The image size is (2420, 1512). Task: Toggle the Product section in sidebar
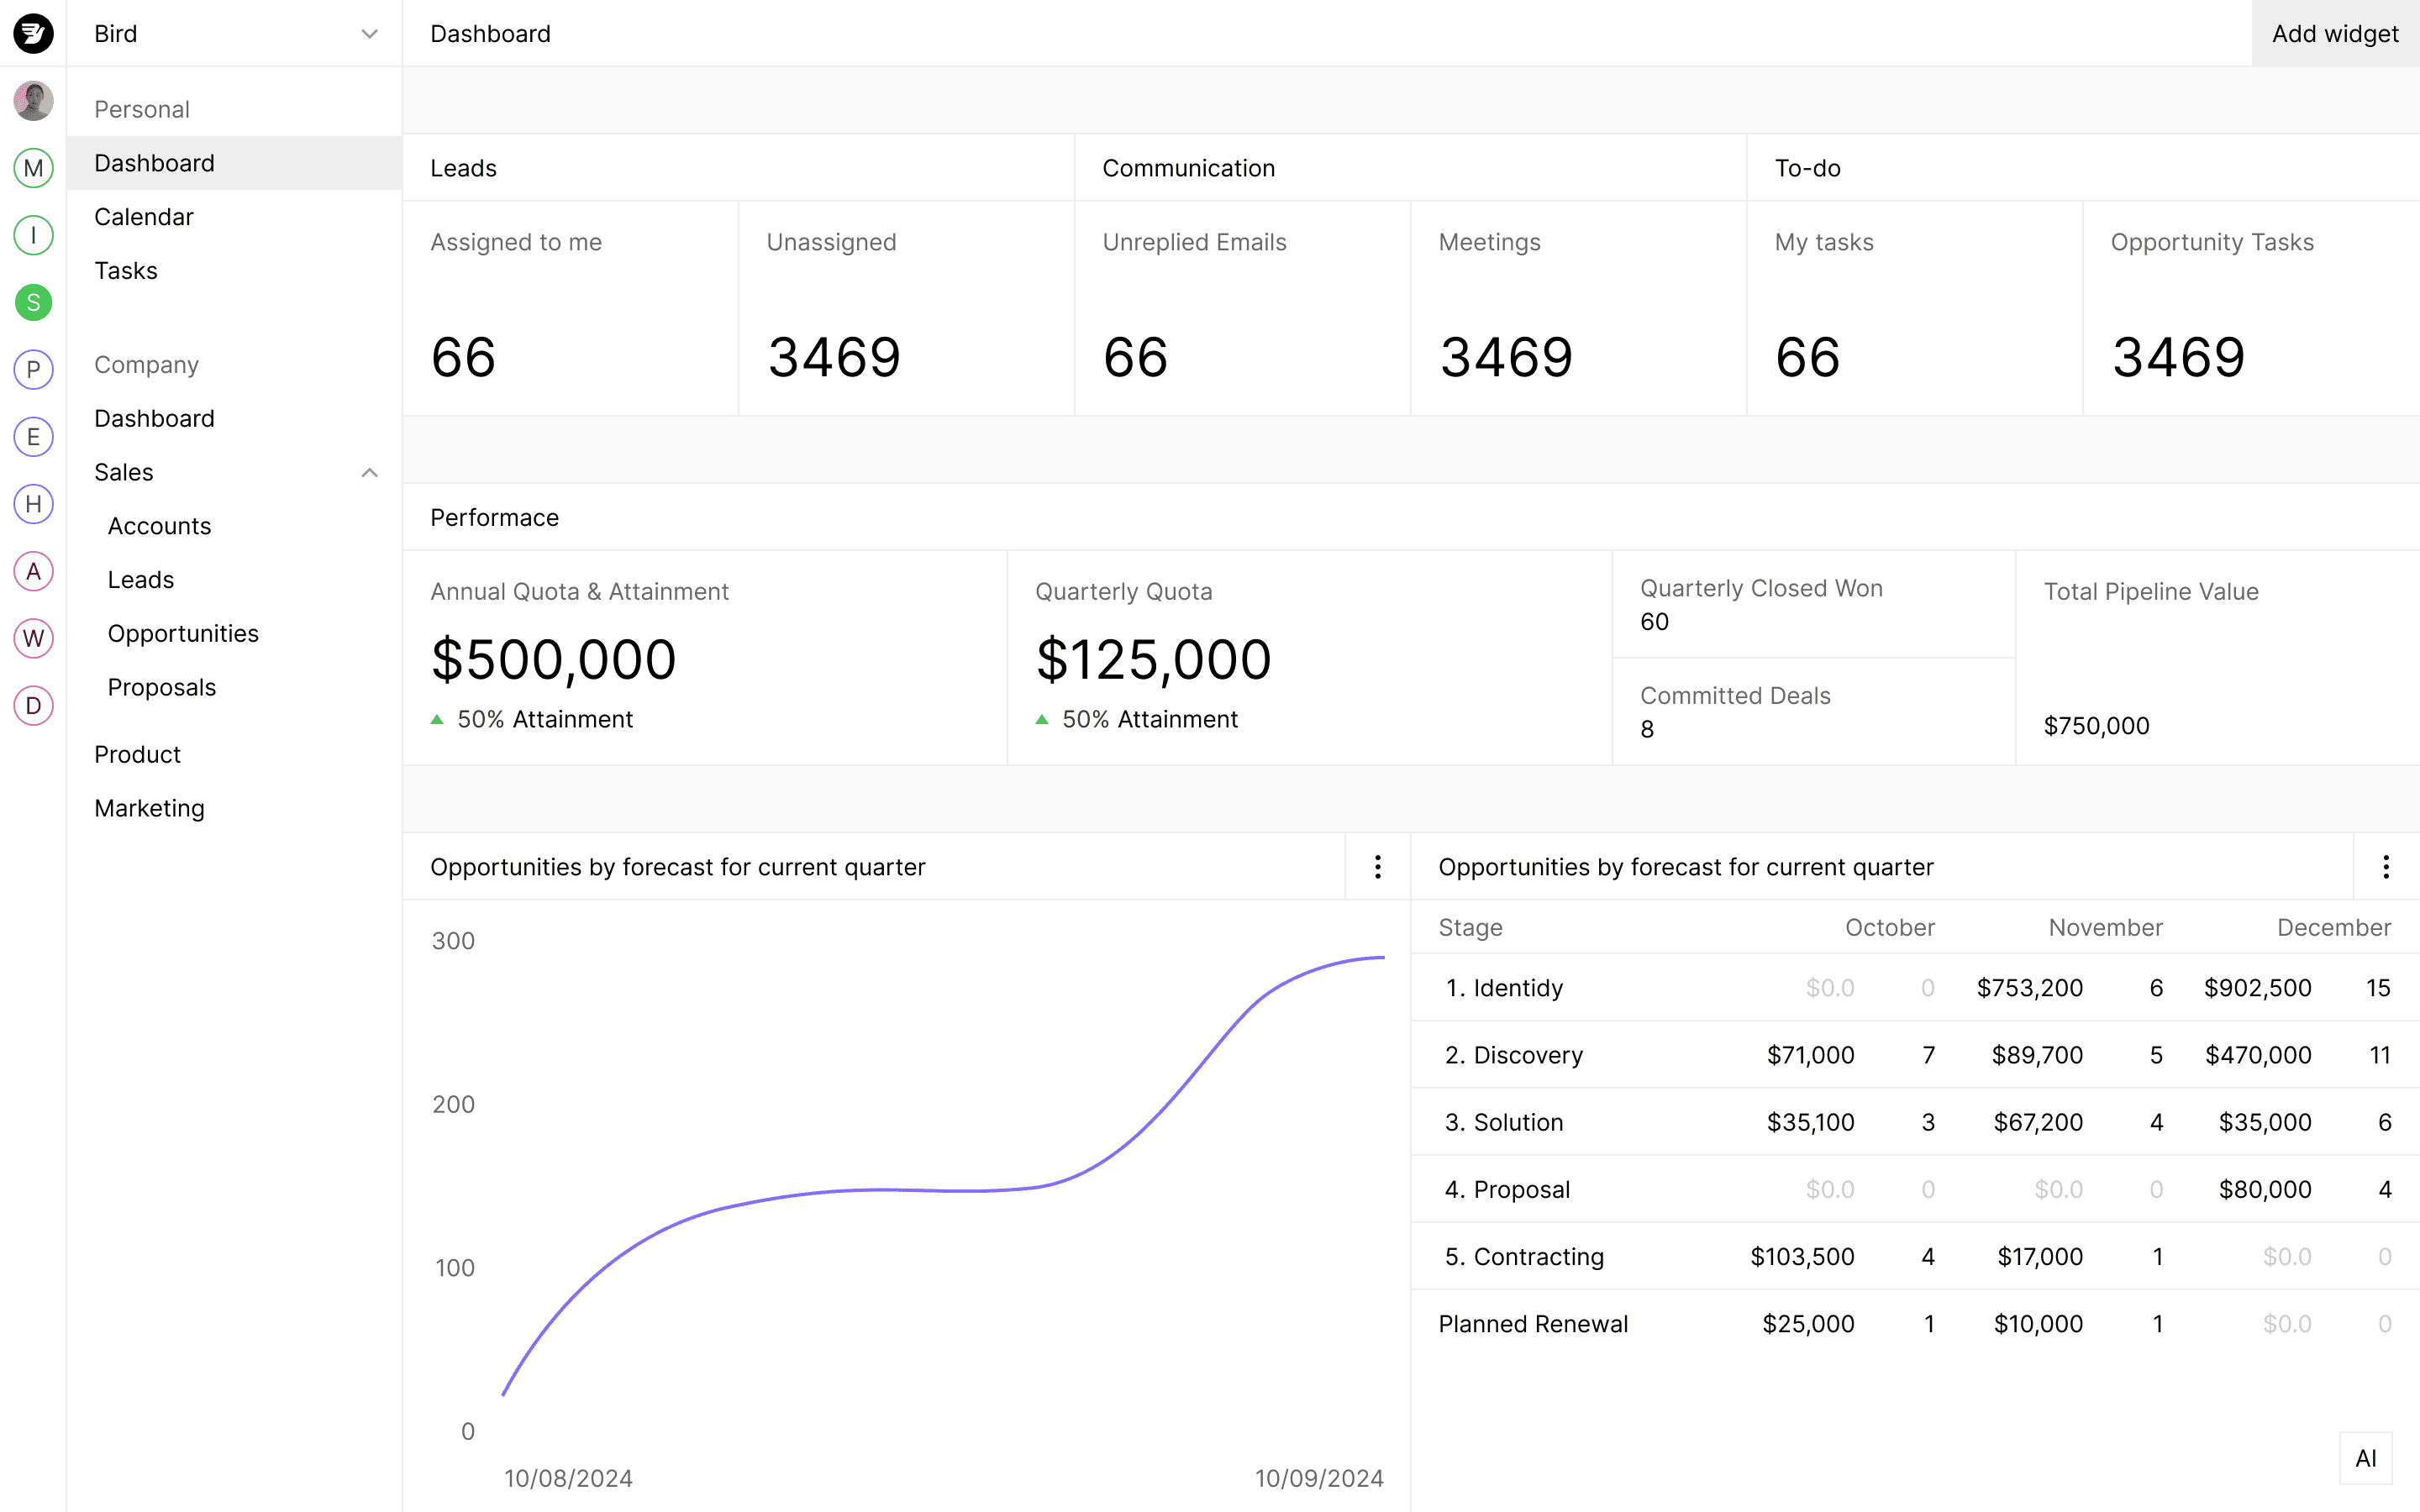click(138, 753)
